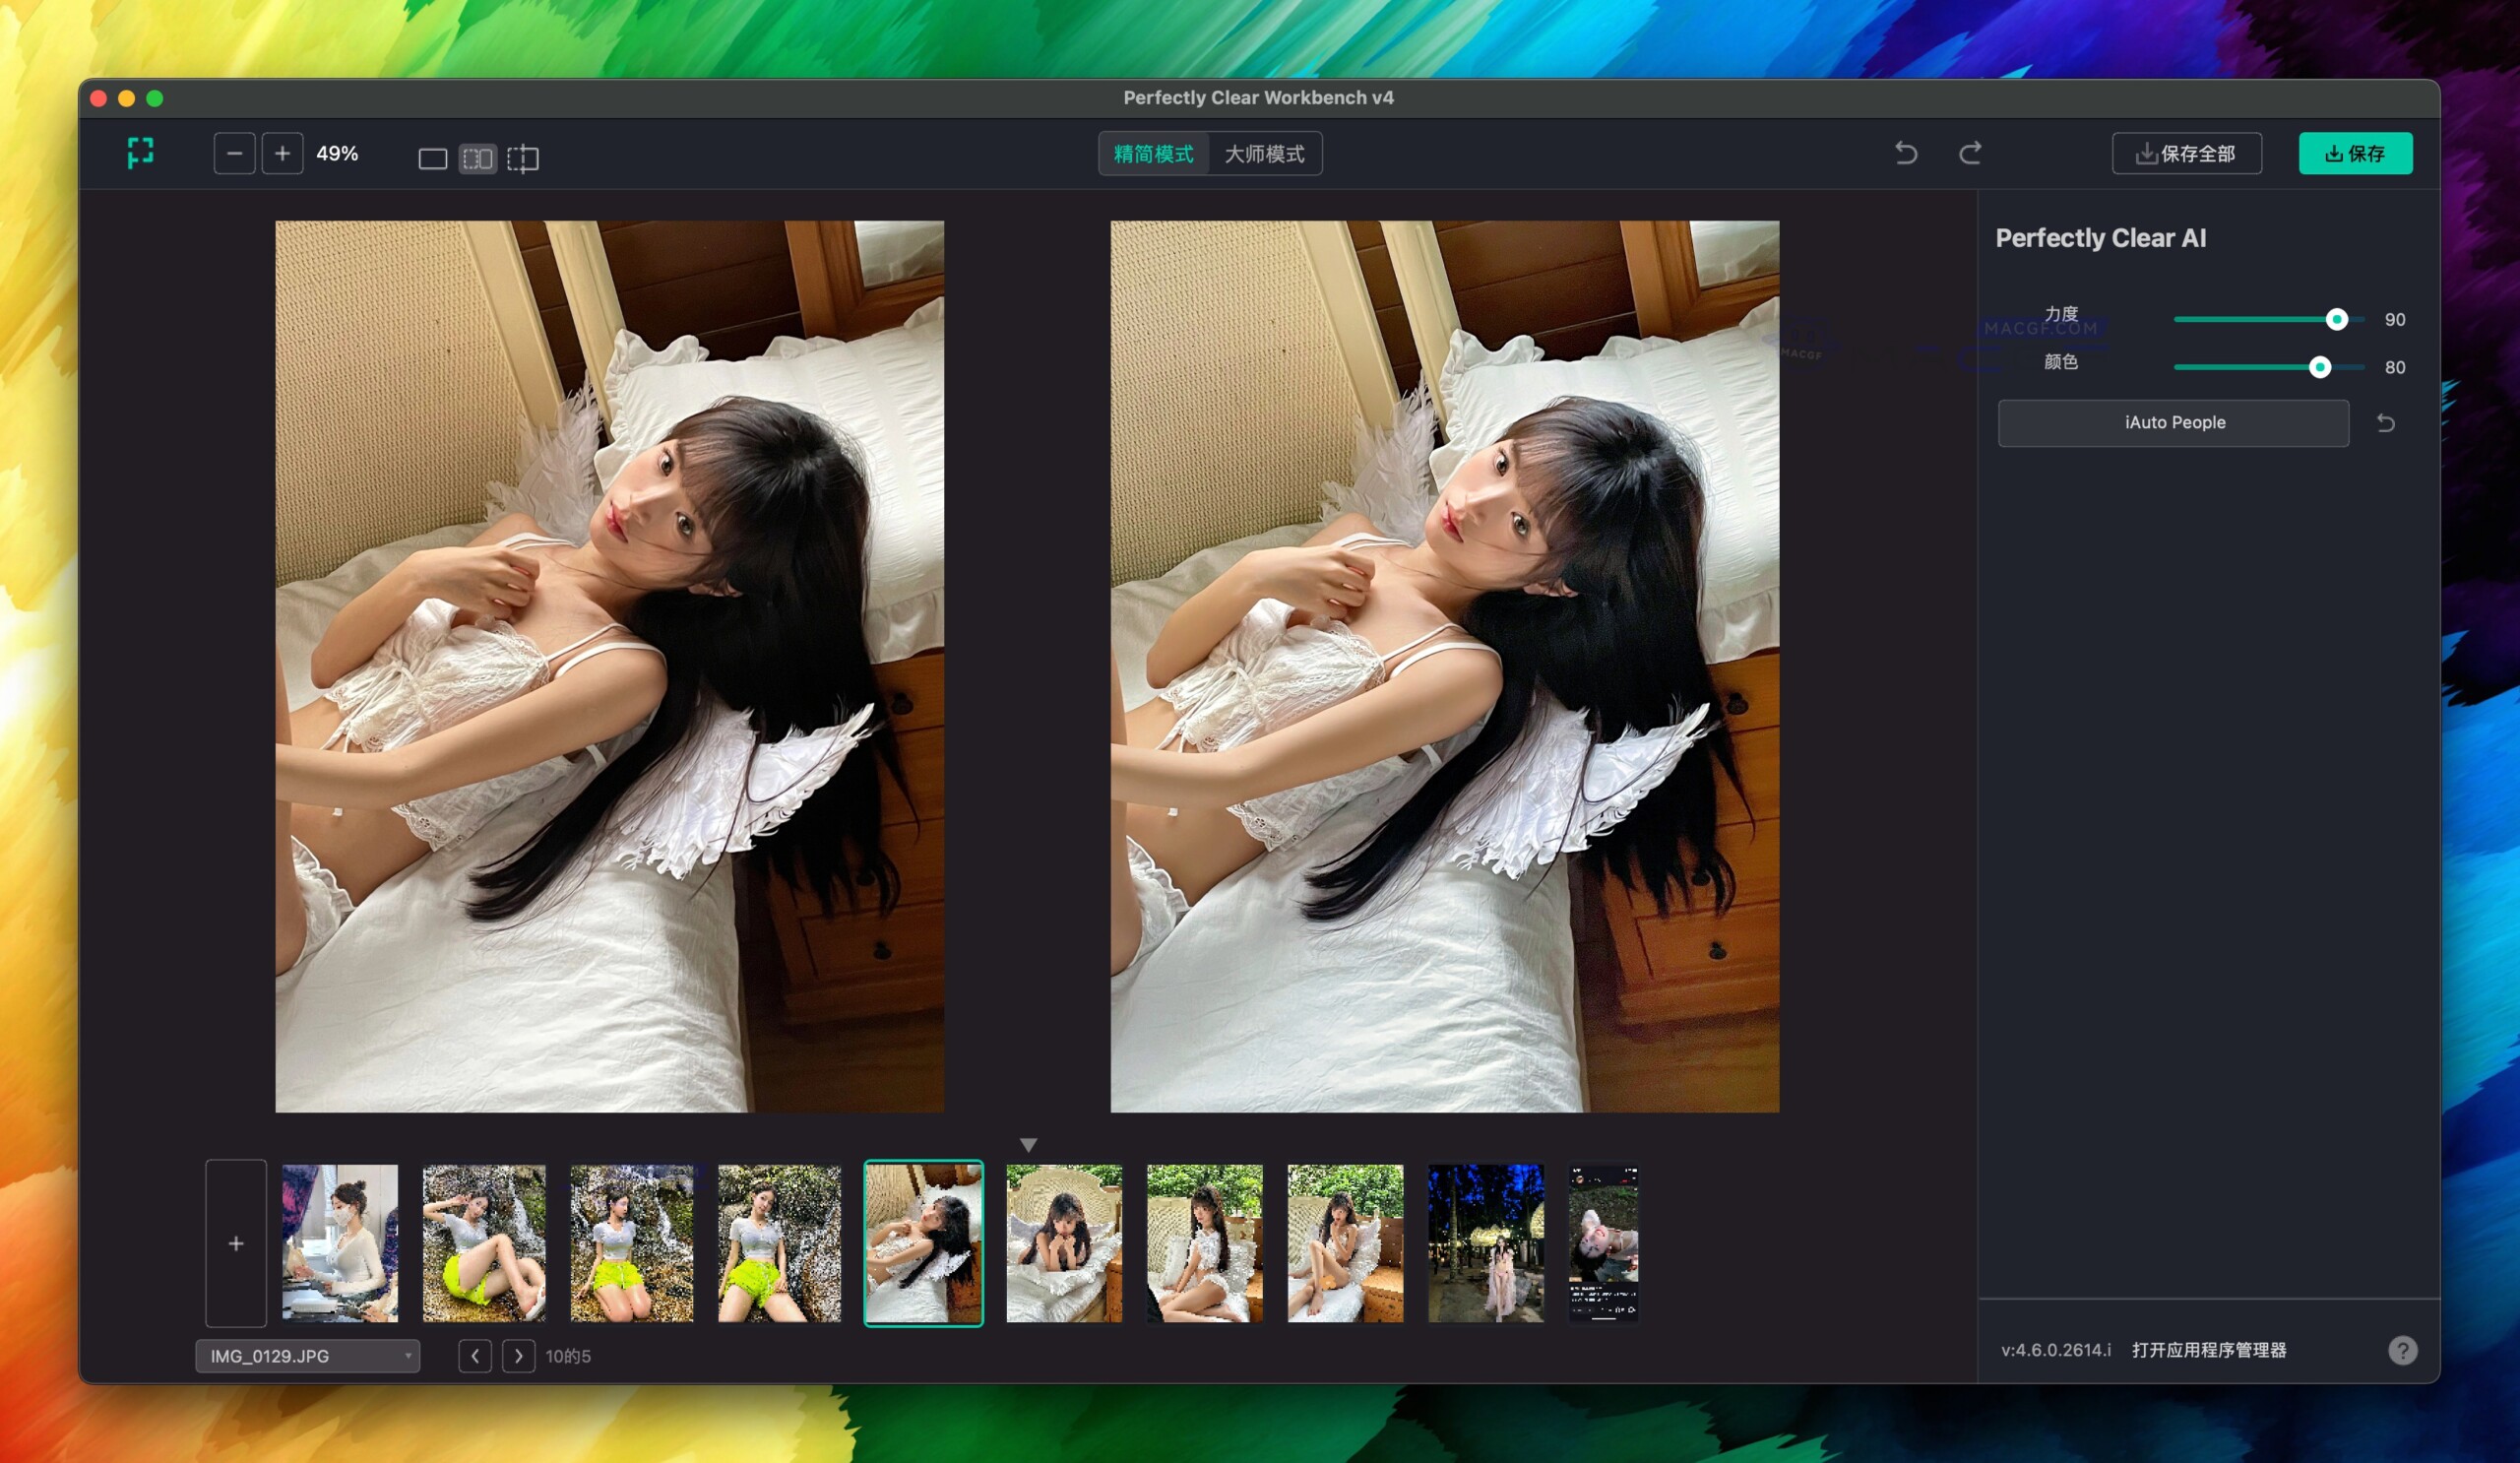Click the undo arrow icon
Image resolution: width=2520 pixels, height=1463 pixels.
tap(1906, 153)
